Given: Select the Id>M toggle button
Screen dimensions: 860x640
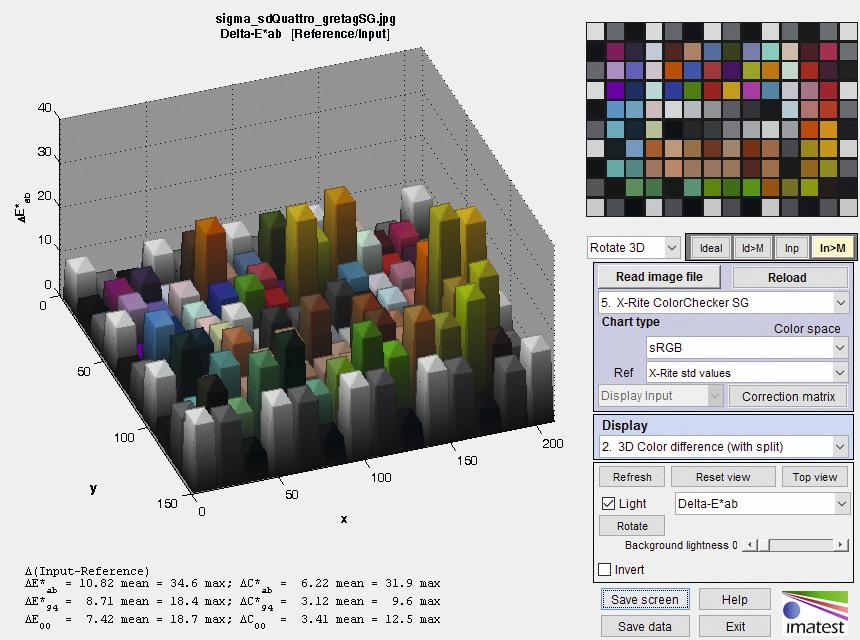Looking at the screenshot, I should (x=752, y=248).
